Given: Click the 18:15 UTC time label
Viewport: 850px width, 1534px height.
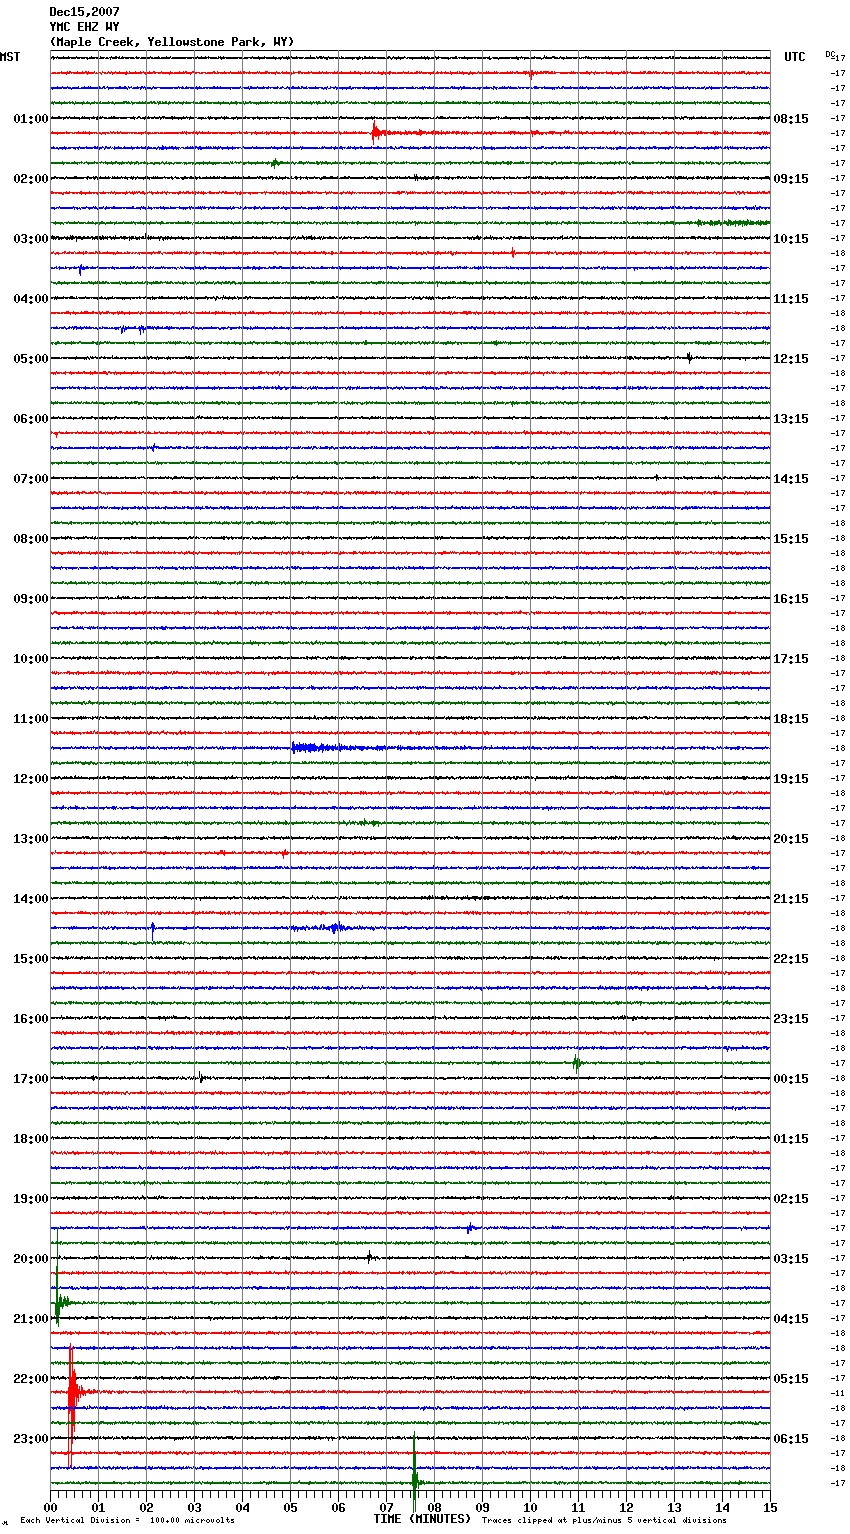Looking at the screenshot, I should click(791, 719).
